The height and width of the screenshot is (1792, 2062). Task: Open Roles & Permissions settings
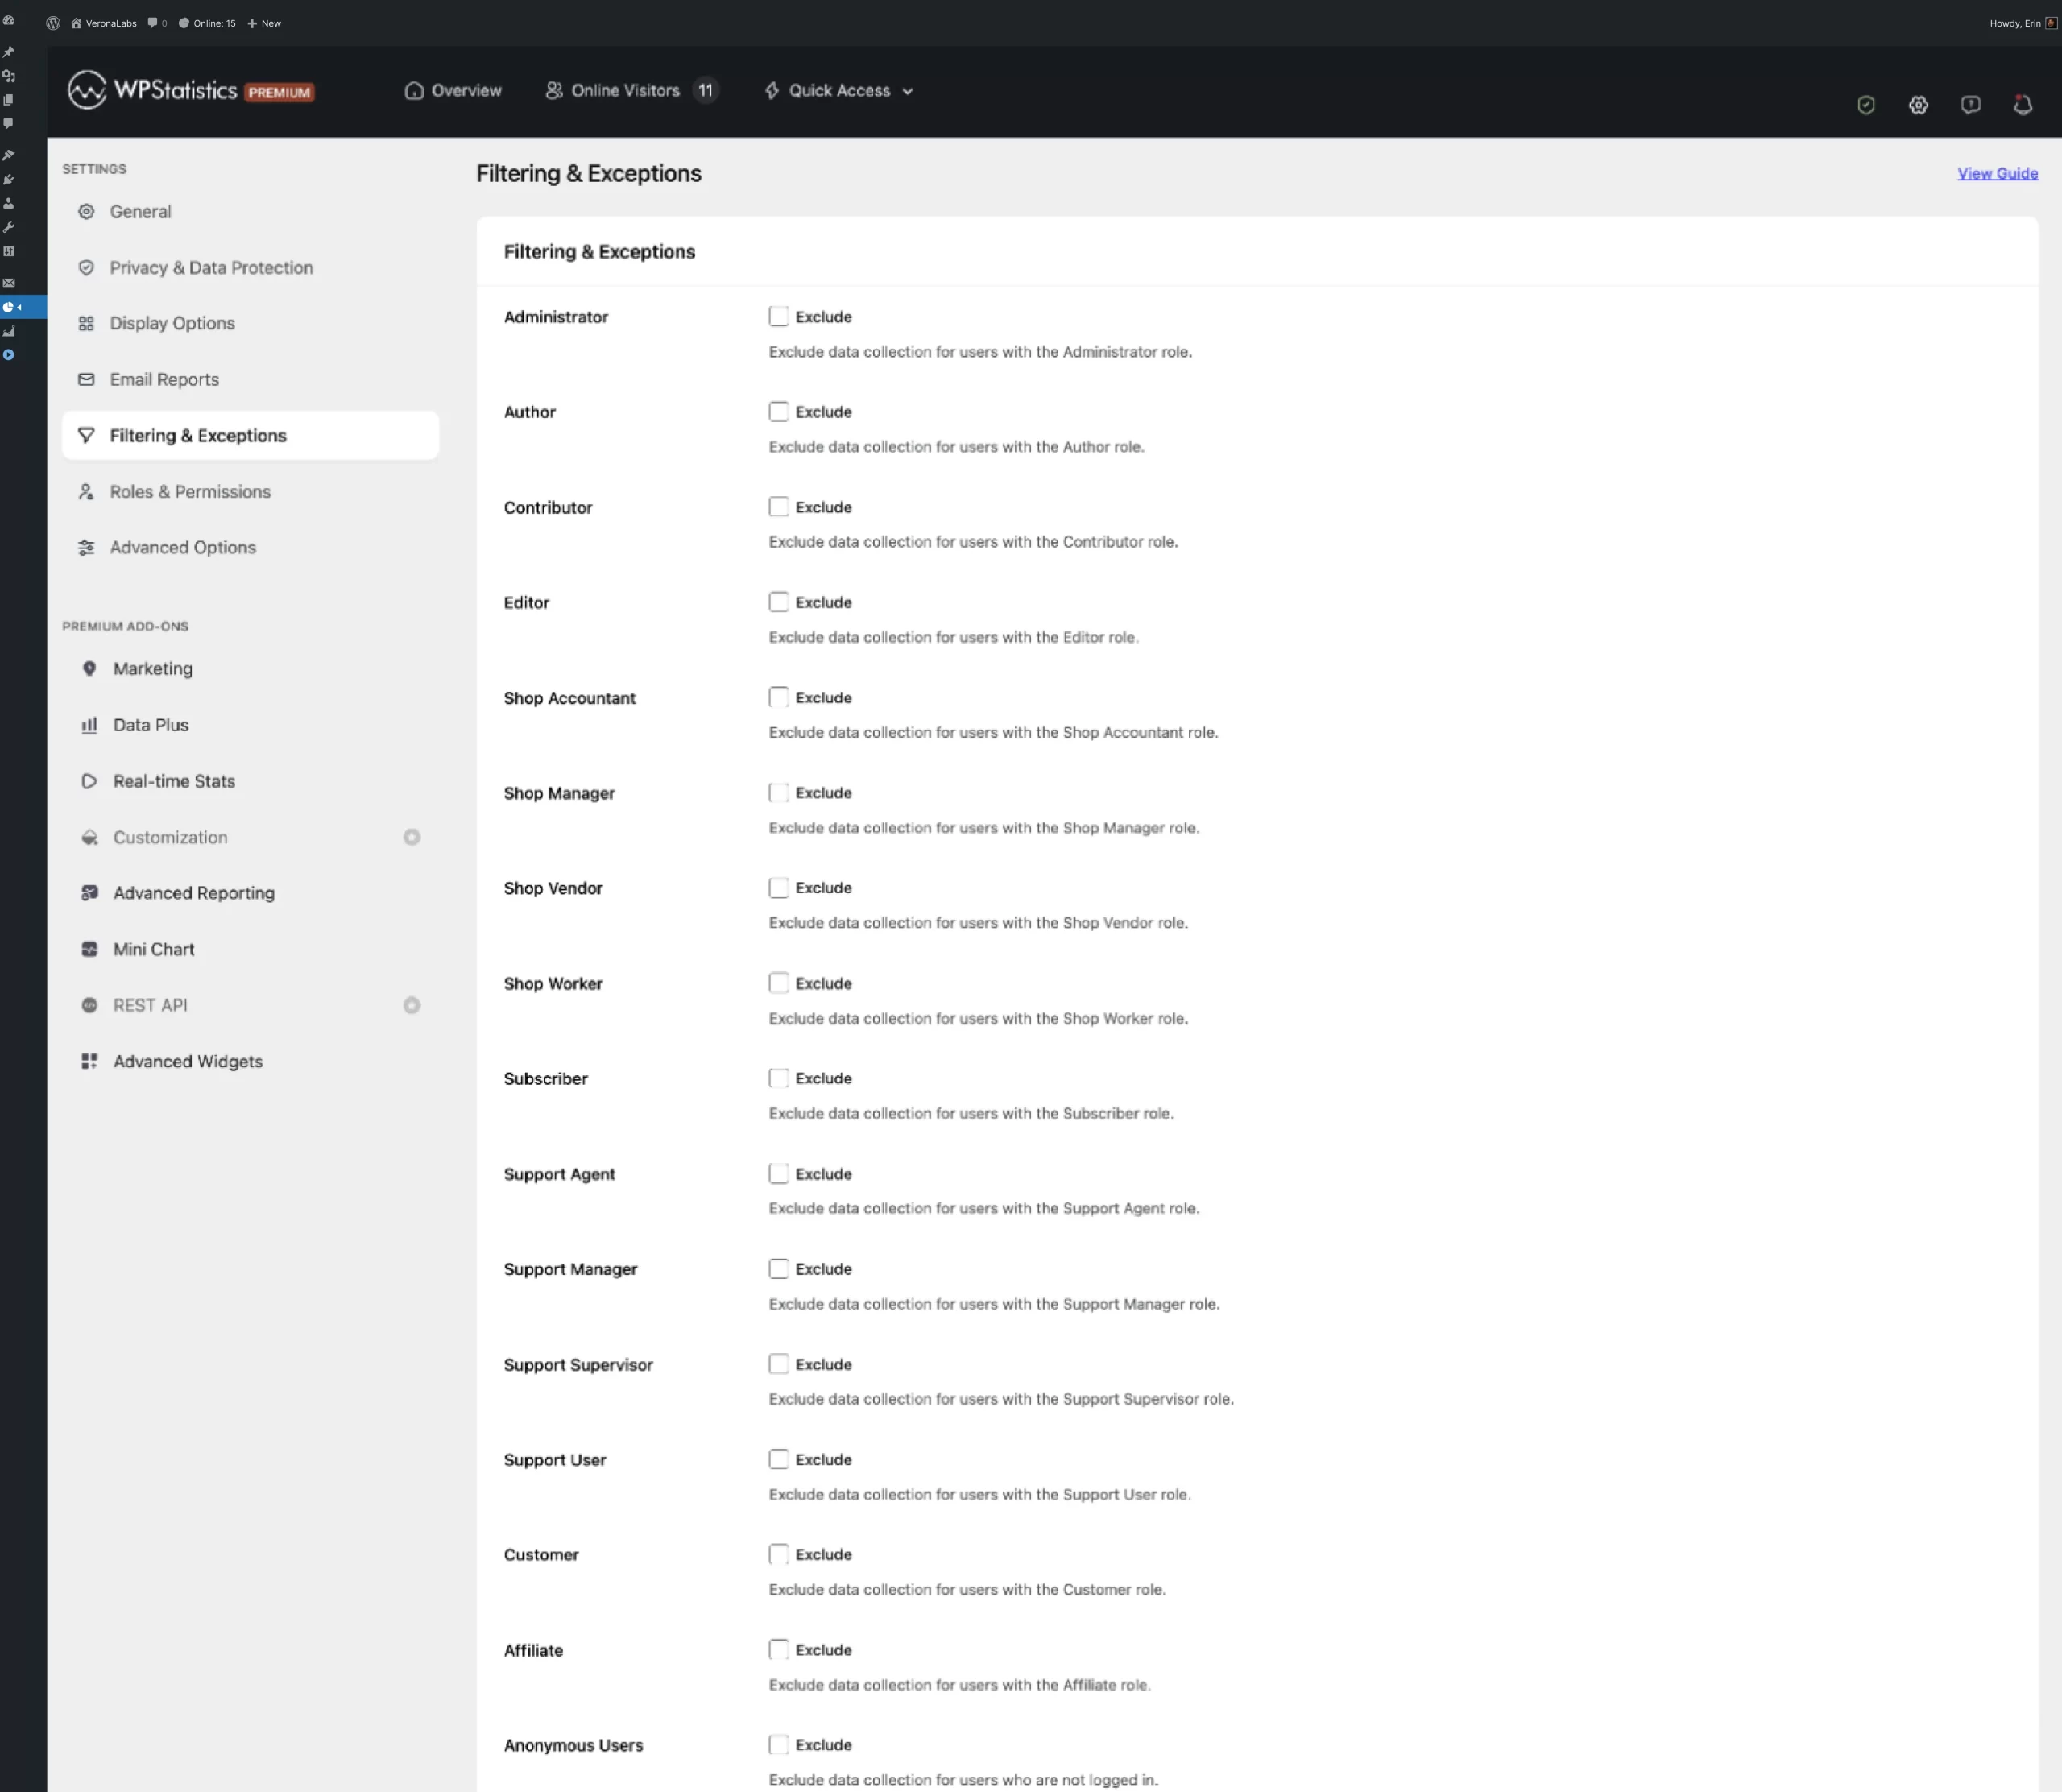coord(250,492)
